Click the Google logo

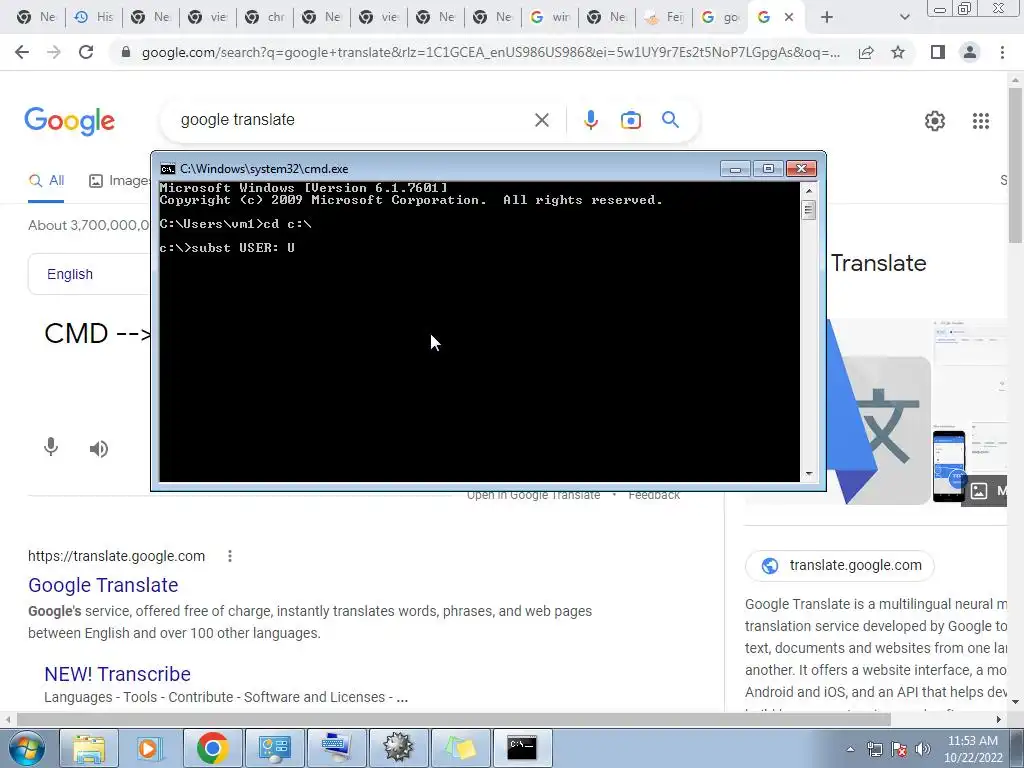coord(70,121)
